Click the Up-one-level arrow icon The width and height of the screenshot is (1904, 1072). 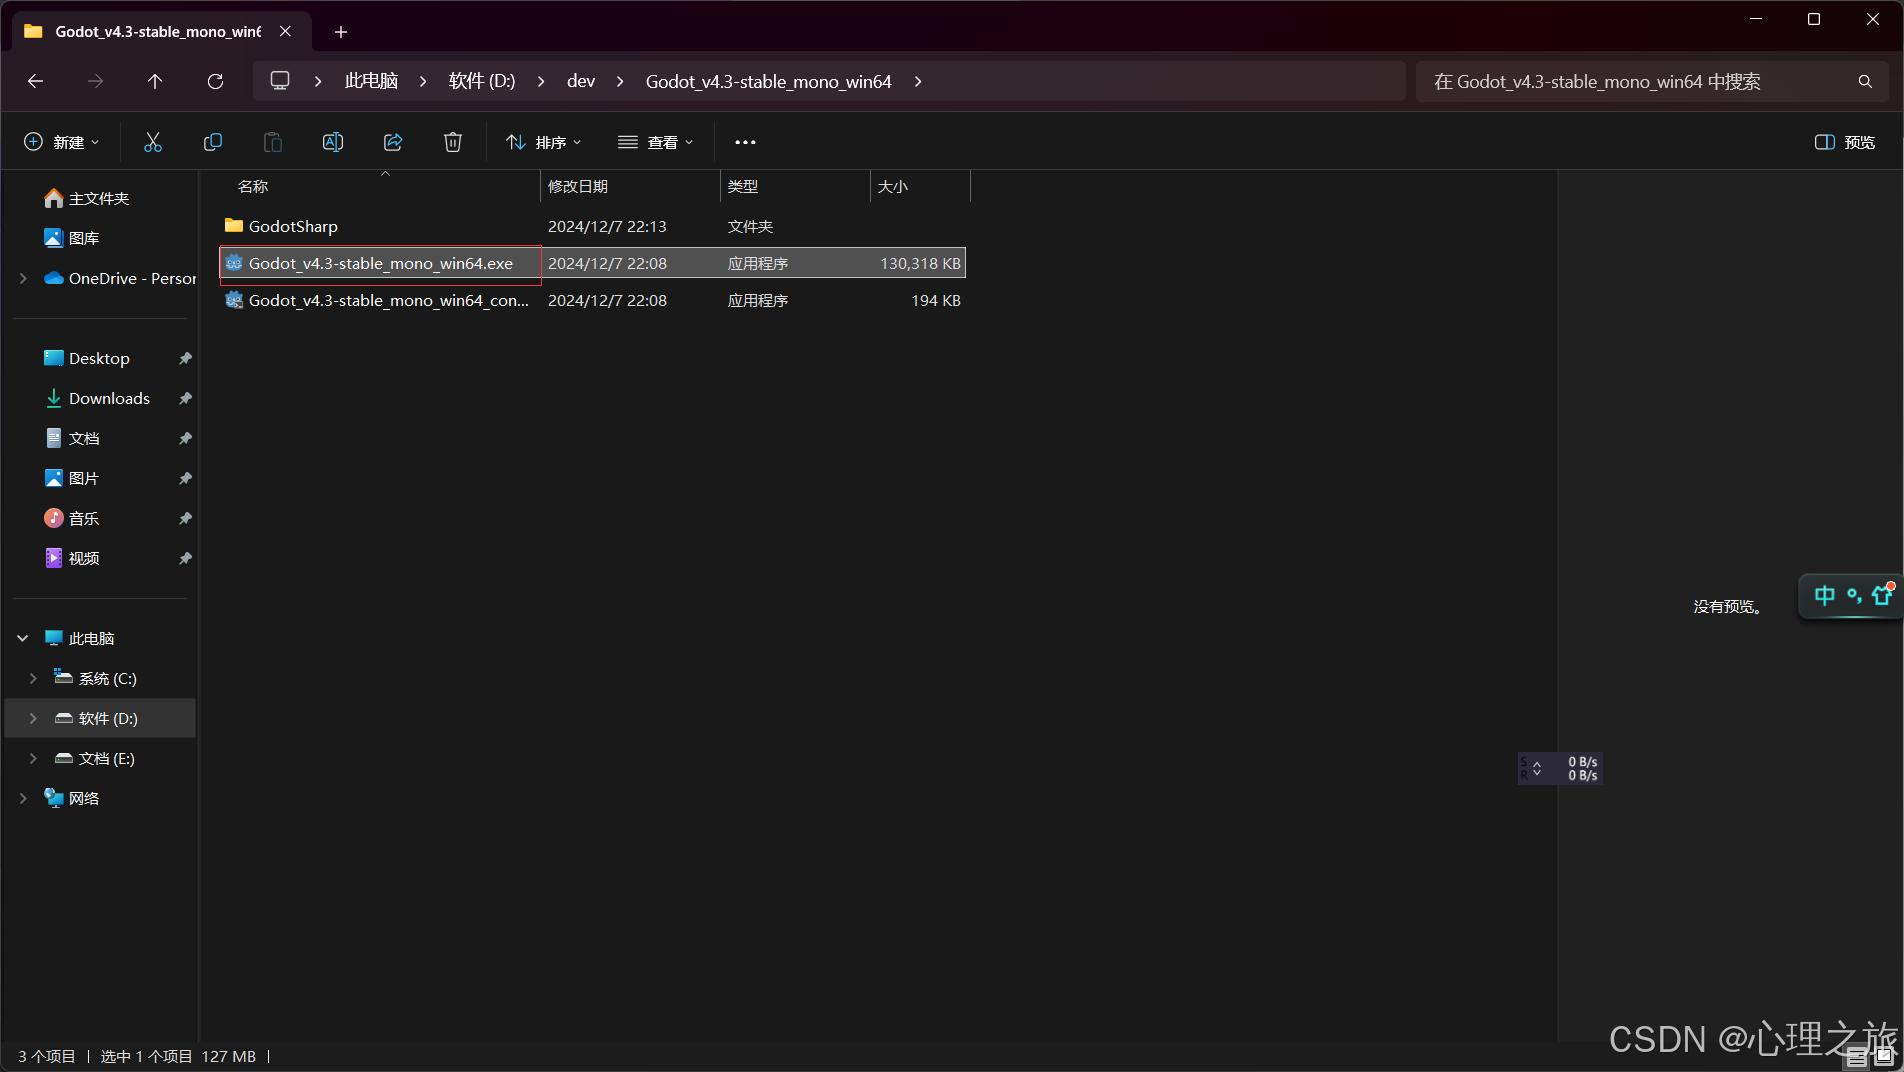155,81
